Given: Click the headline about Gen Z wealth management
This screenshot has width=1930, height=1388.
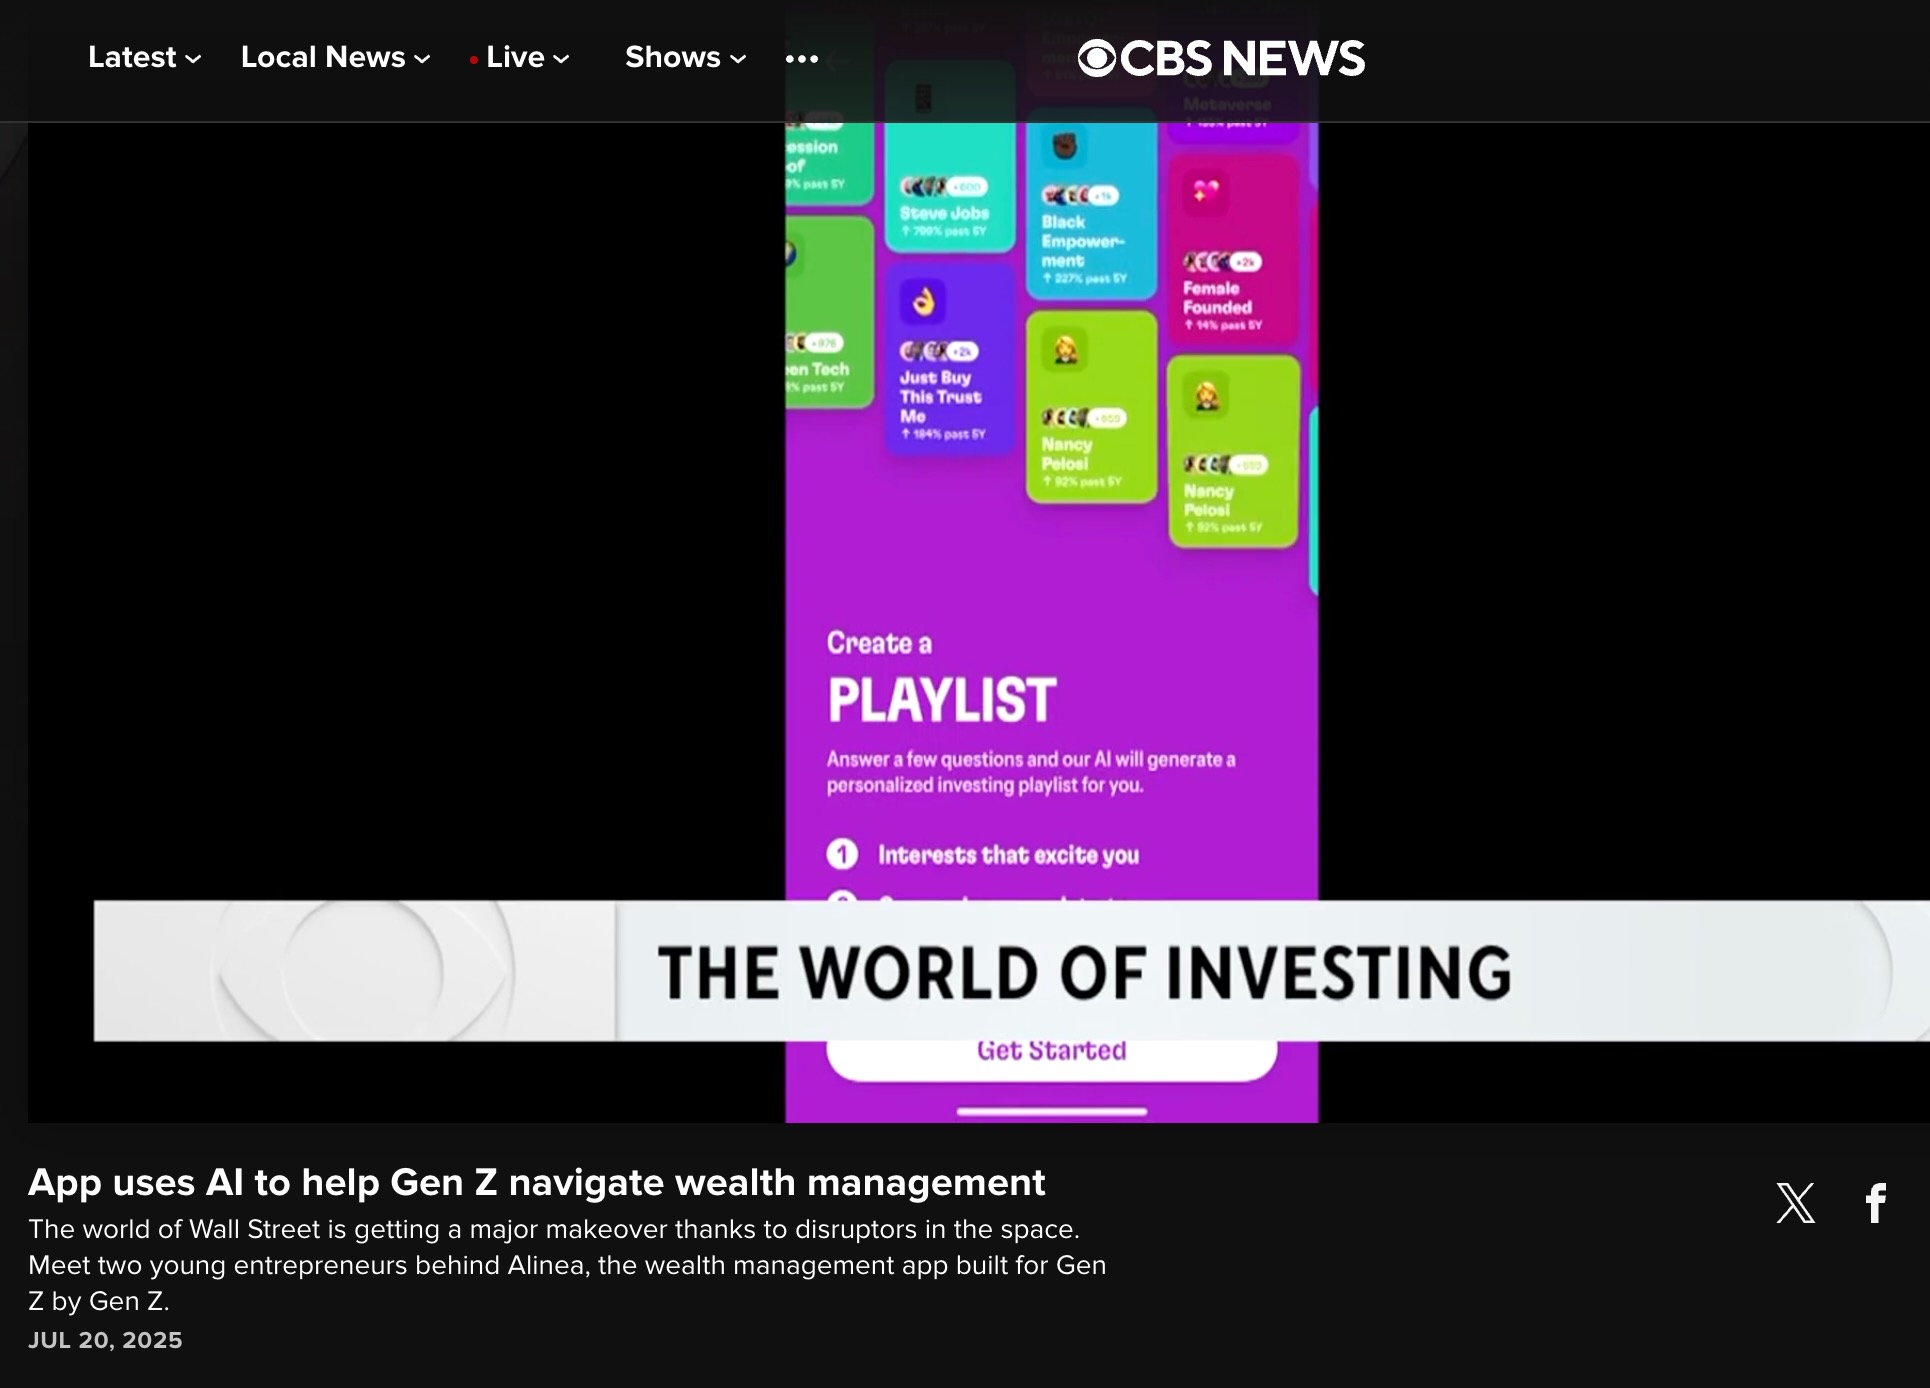Looking at the screenshot, I should 536,1182.
